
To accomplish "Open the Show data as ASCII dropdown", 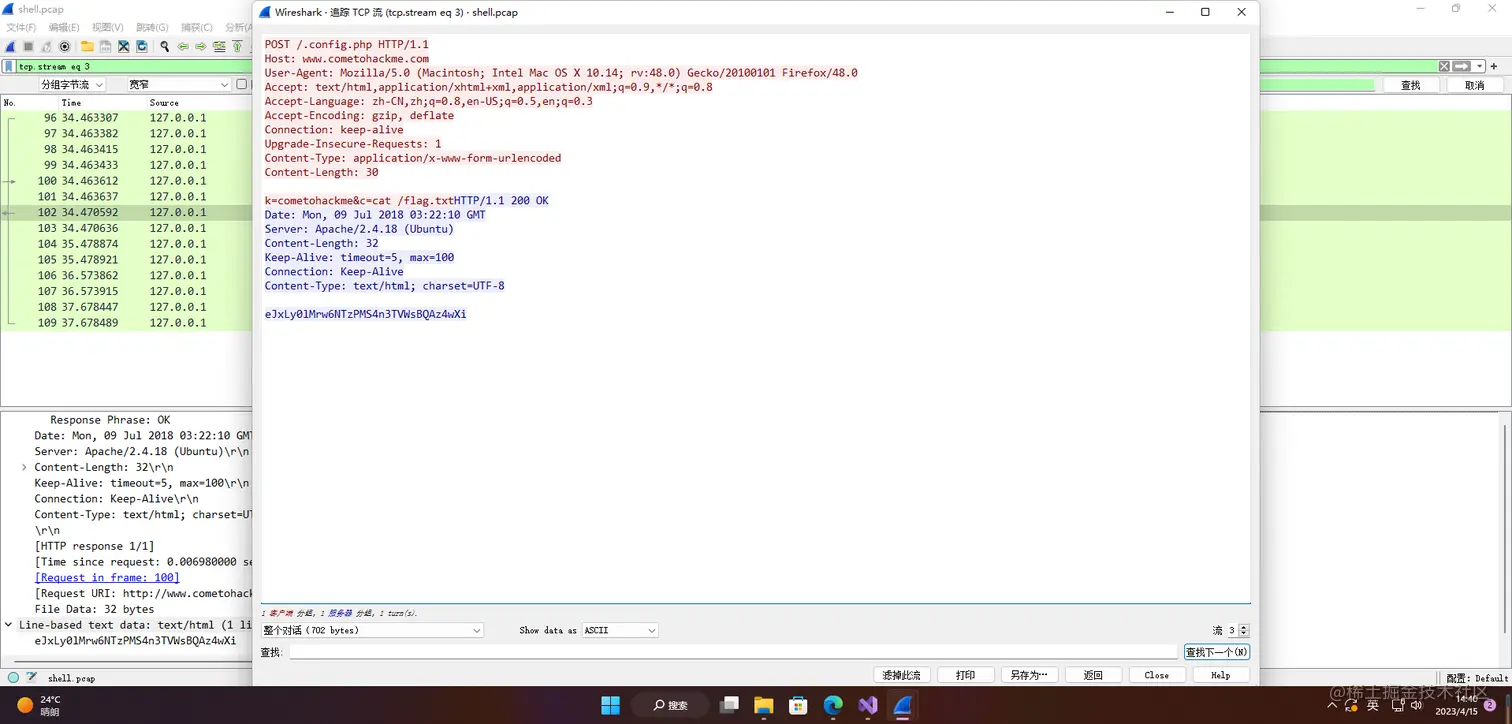I will 620,630.
